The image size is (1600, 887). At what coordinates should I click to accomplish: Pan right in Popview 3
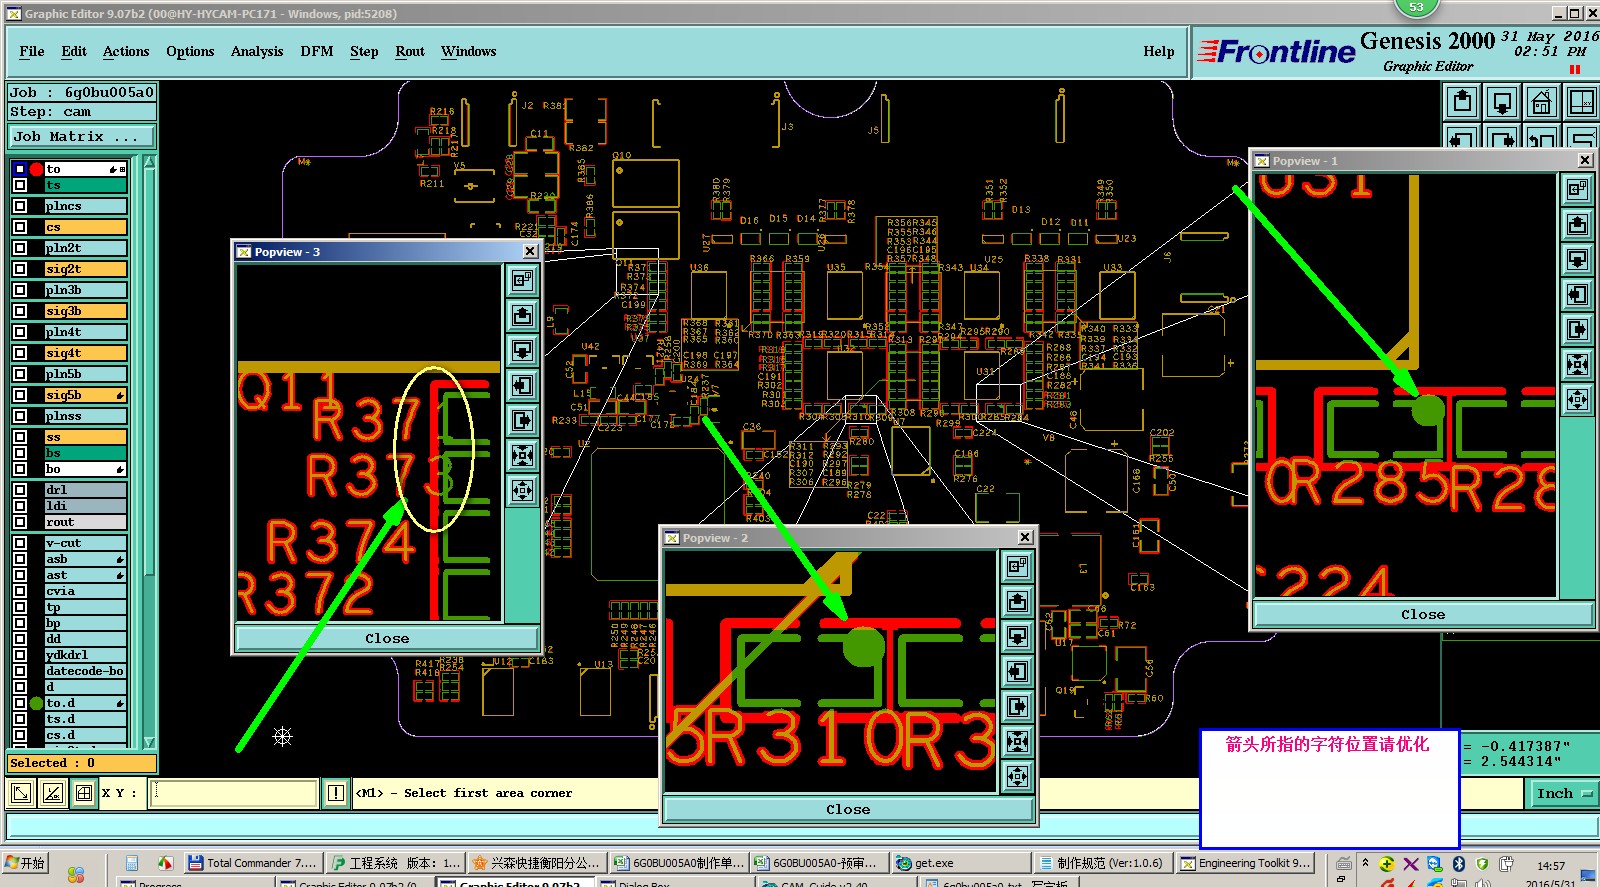[x=522, y=421]
